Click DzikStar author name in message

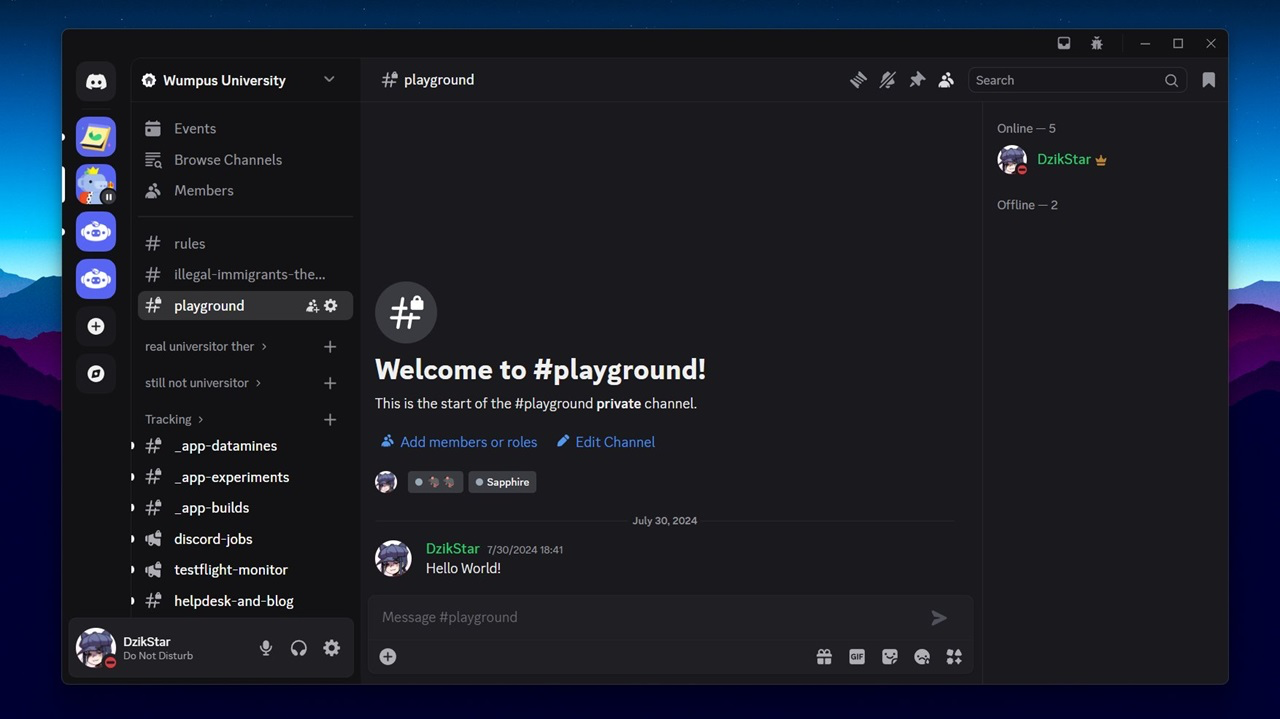pyautogui.click(x=452, y=548)
